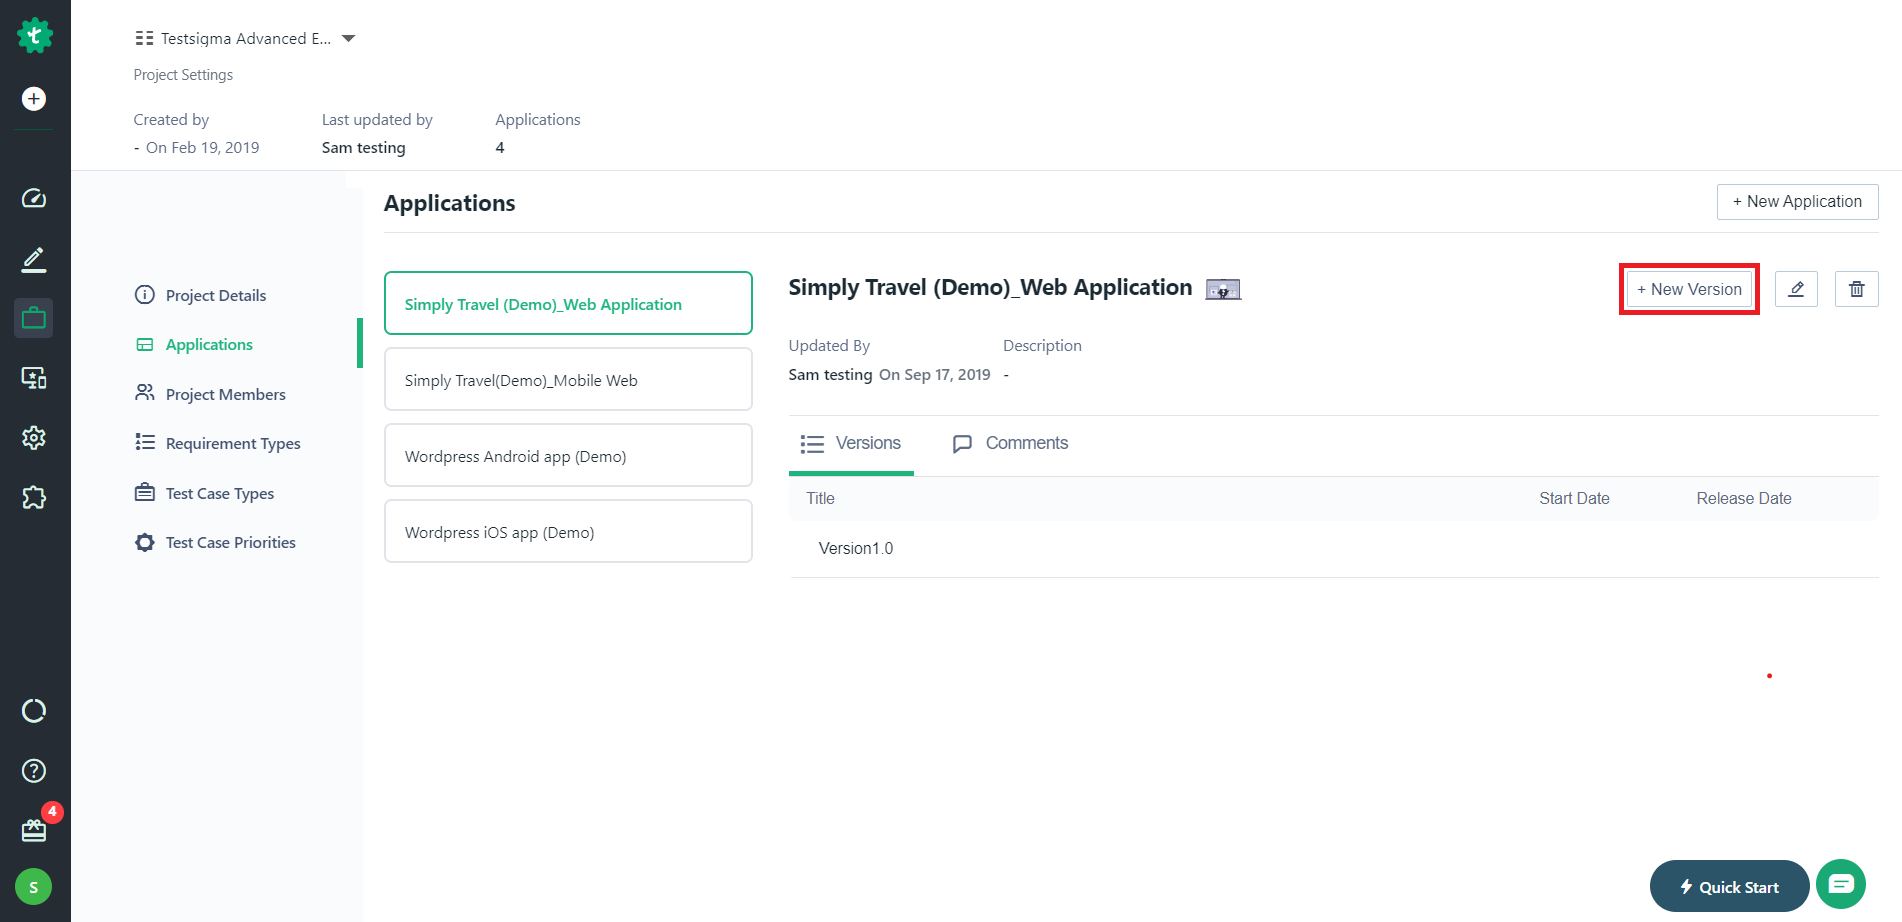The width and height of the screenshot is (1902, 922).
Task: Select the briefcase projects icon in sidebar
Action: click(x=34, y=318)
